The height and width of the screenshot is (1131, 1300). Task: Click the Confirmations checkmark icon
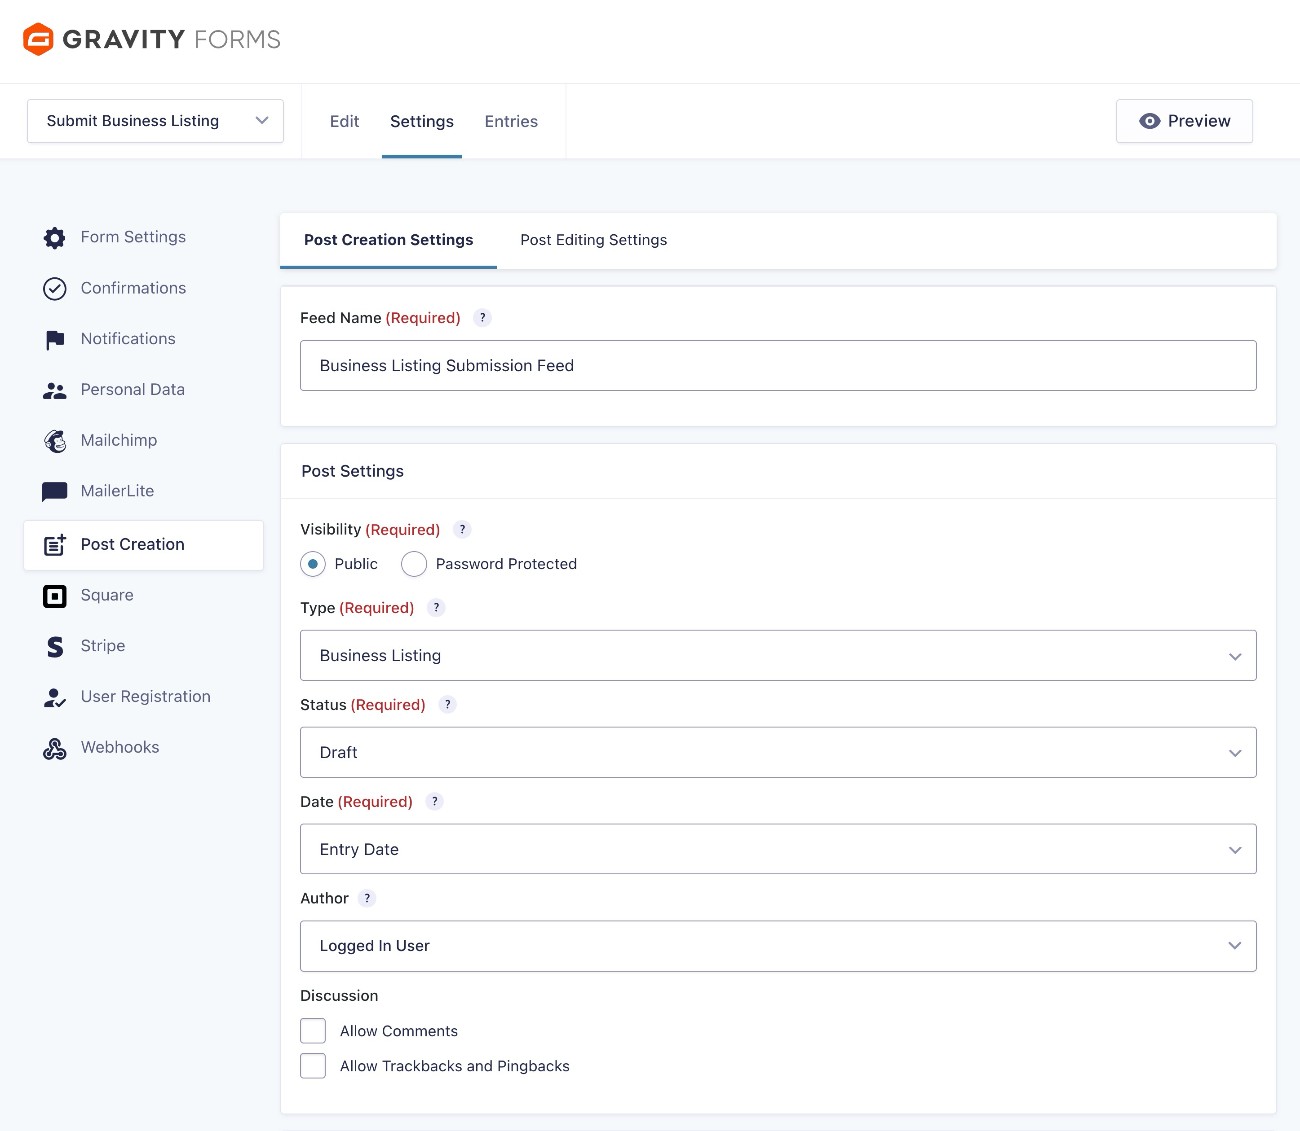pyautogui.click(x=55, y=288)
